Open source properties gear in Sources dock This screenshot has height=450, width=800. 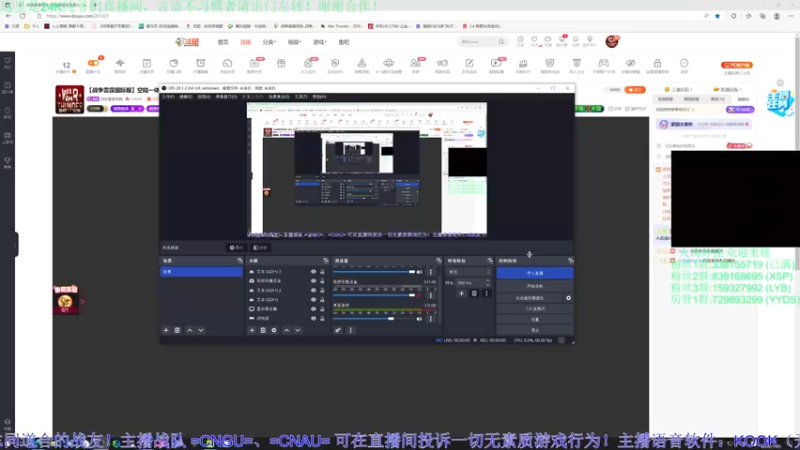pos(274,330)
